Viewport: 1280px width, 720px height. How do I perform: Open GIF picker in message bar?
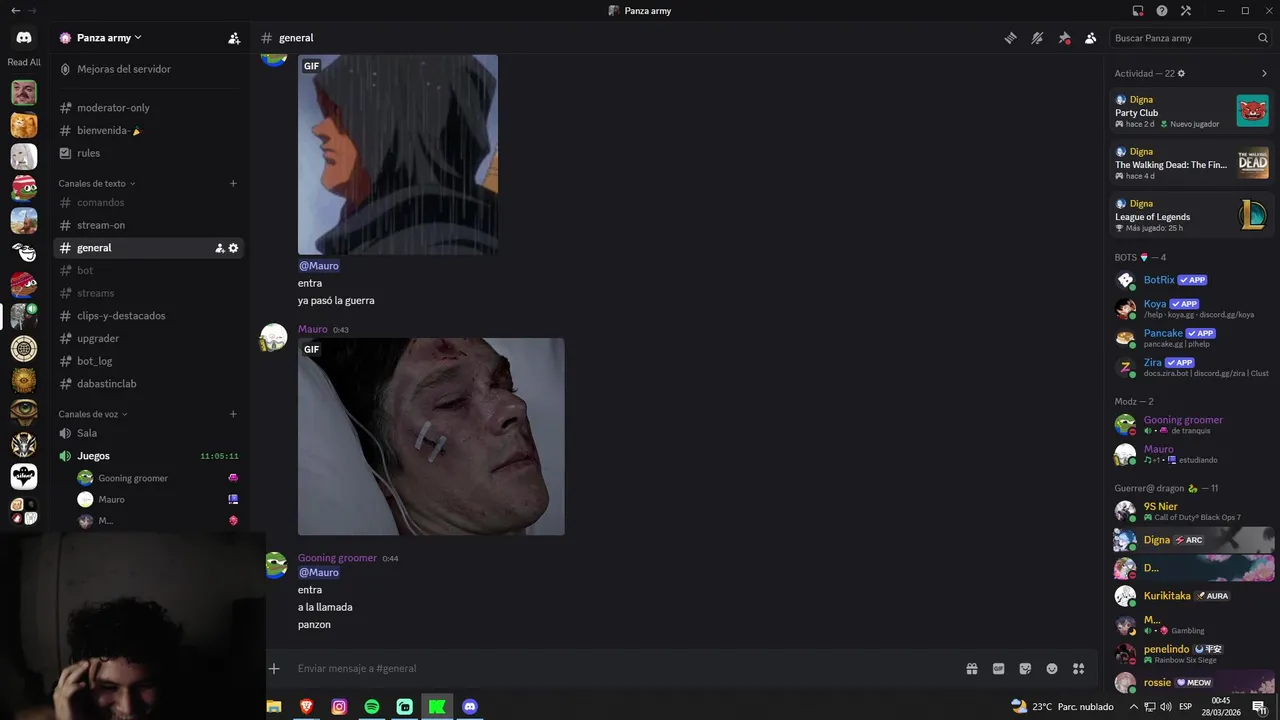[x=998, y=669]
